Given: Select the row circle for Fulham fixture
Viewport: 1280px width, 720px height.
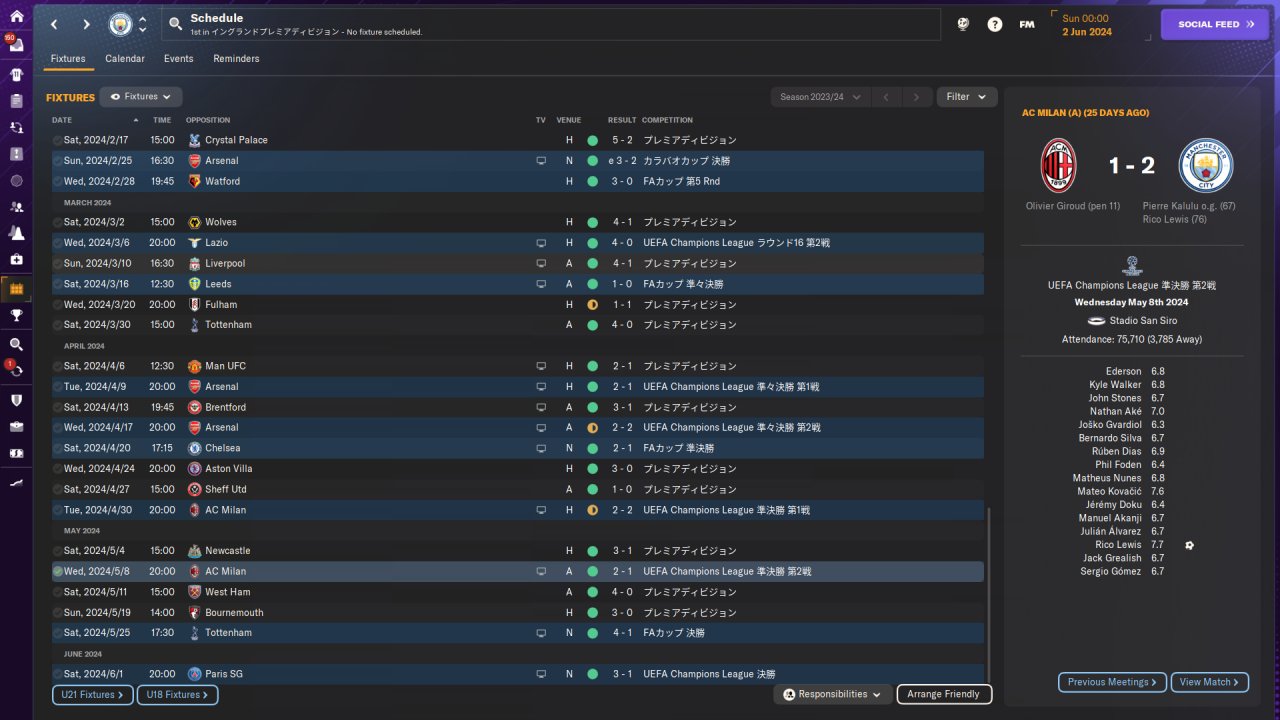Looking at the screenshot, I should coord(58,304).
